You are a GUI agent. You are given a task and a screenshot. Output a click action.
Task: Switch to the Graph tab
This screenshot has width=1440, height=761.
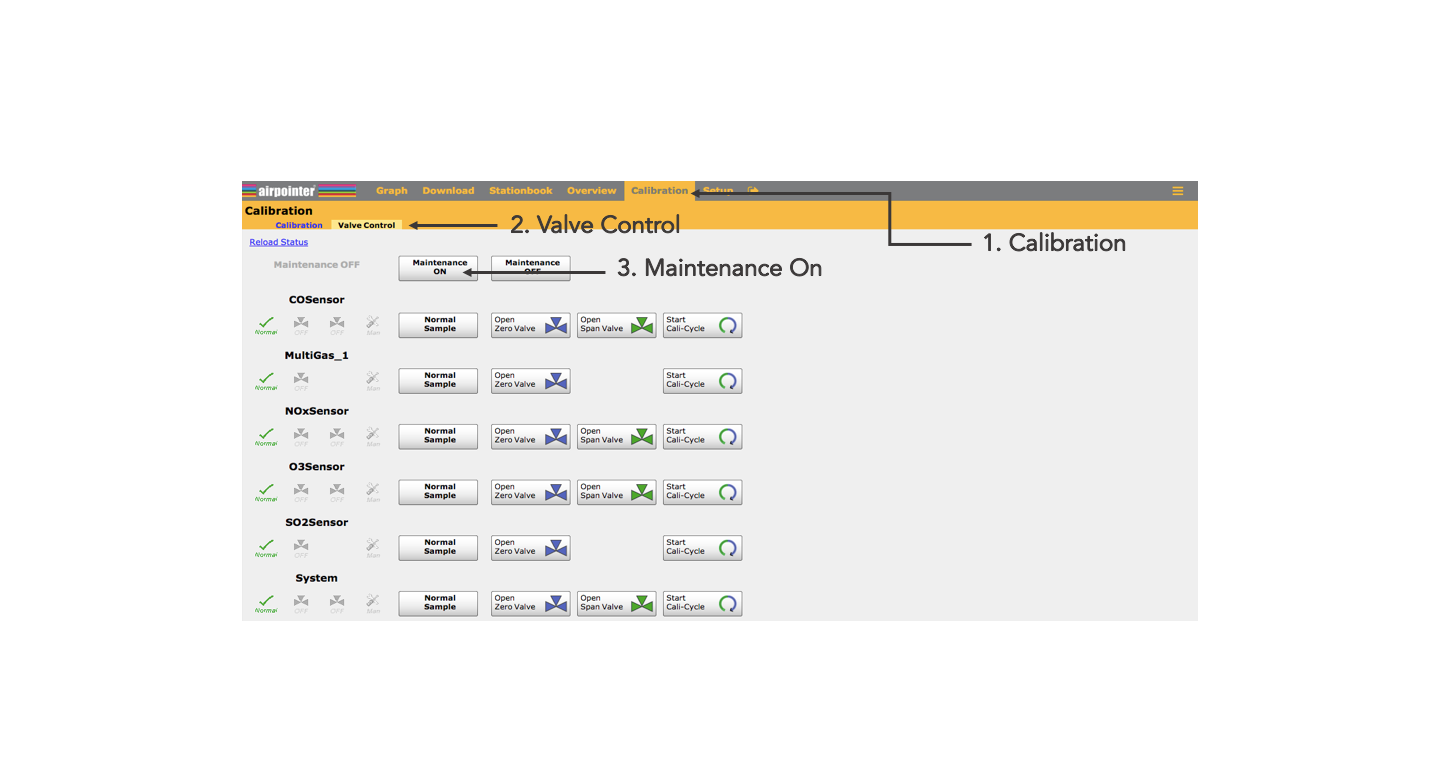click(391, 191)
